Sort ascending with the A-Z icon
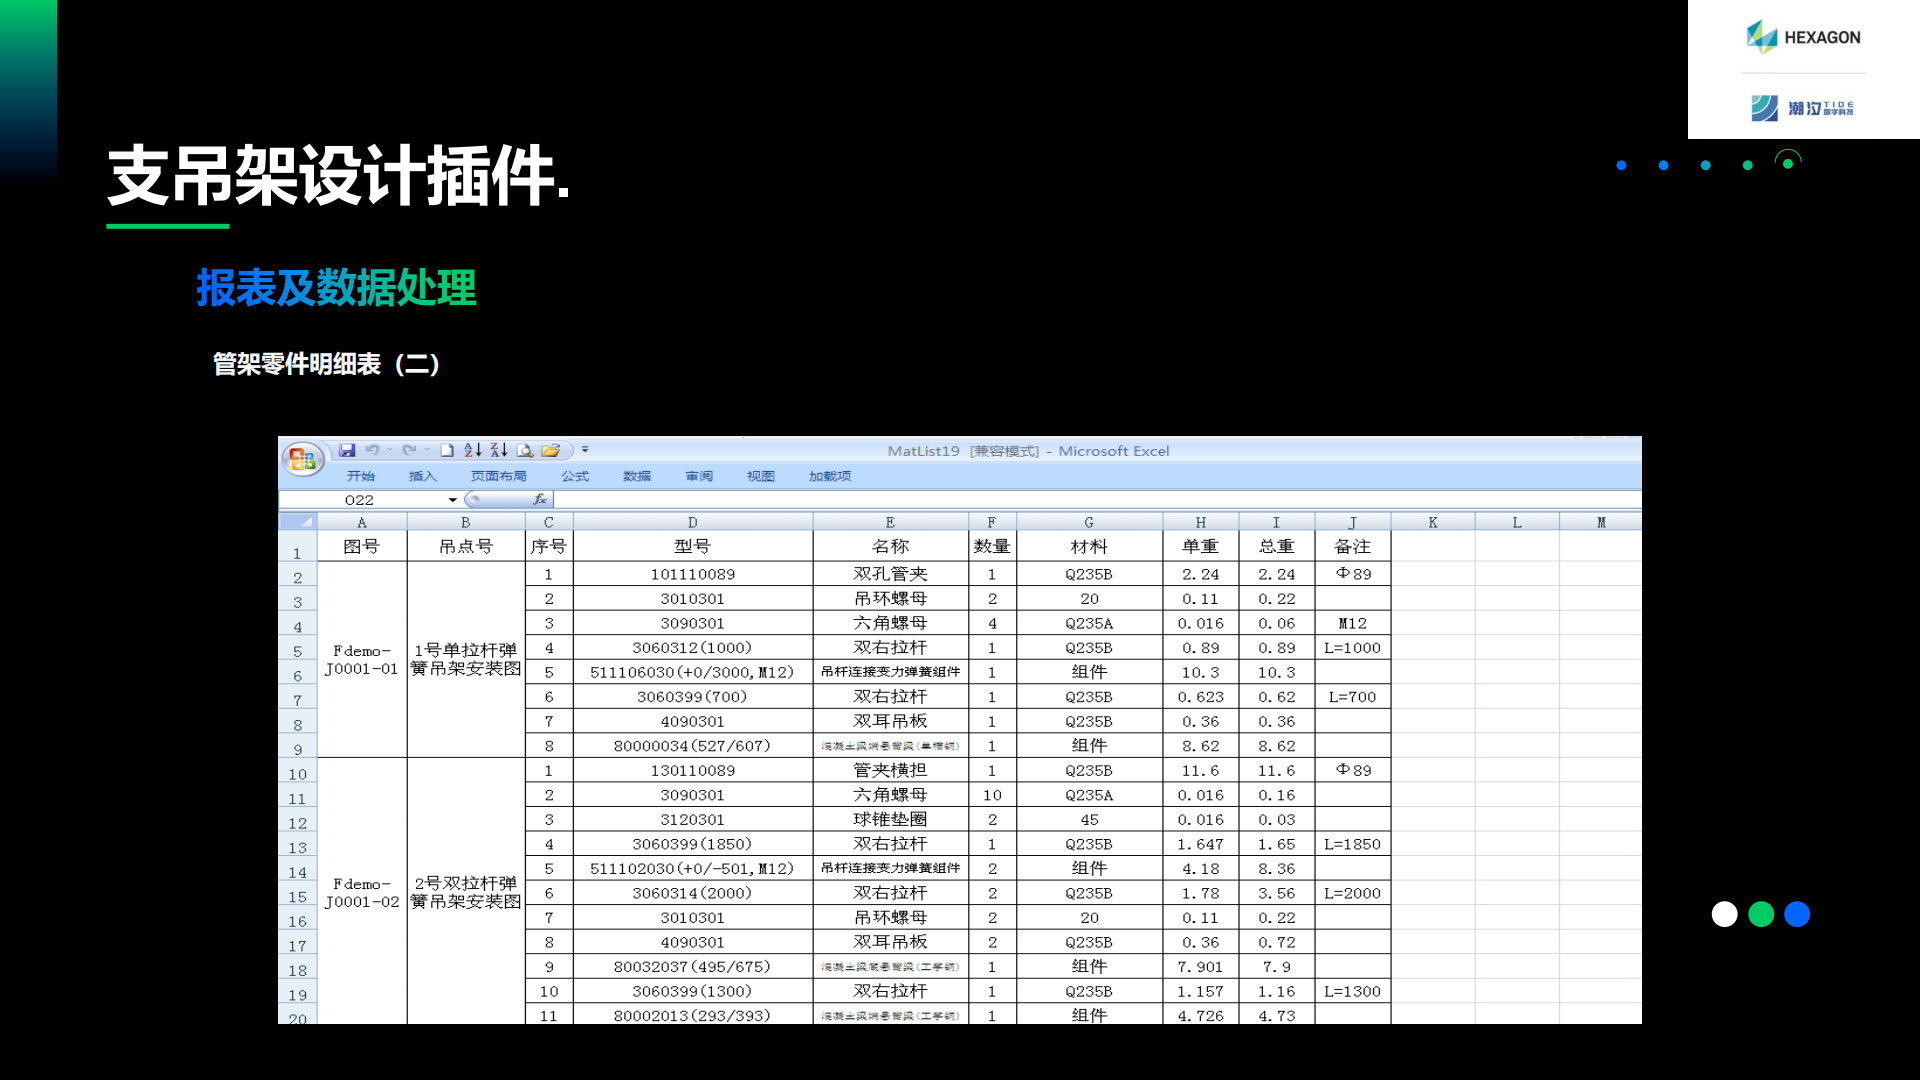The width and height of the screenshot is (1920, 1080). coord(473,450)
